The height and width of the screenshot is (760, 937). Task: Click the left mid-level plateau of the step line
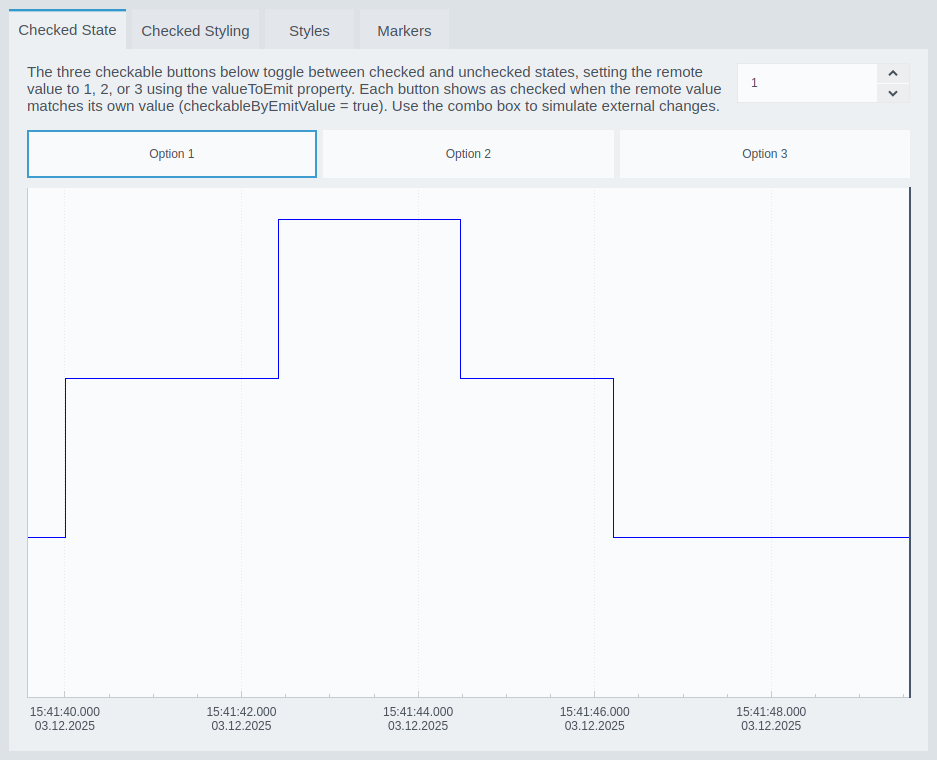tap(171, 379)
